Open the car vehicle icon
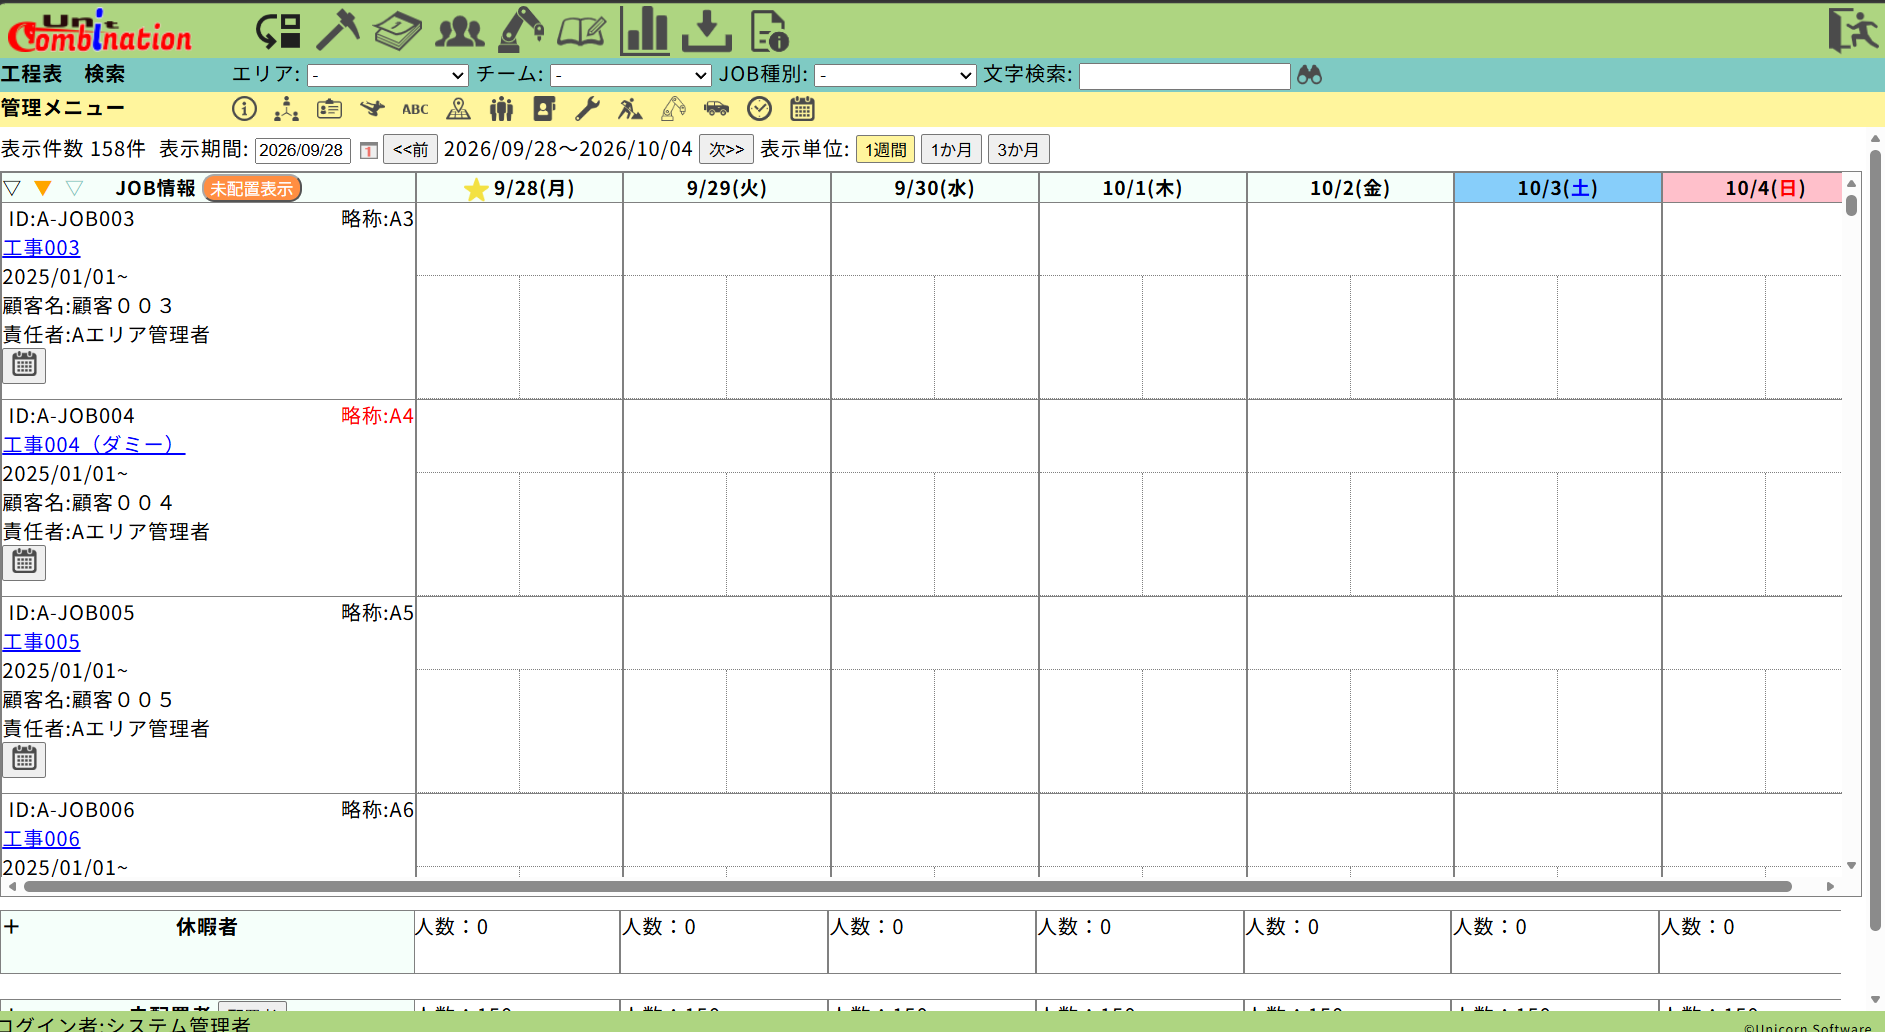Screen dimensions: 1885x1032 pos(716,109)
